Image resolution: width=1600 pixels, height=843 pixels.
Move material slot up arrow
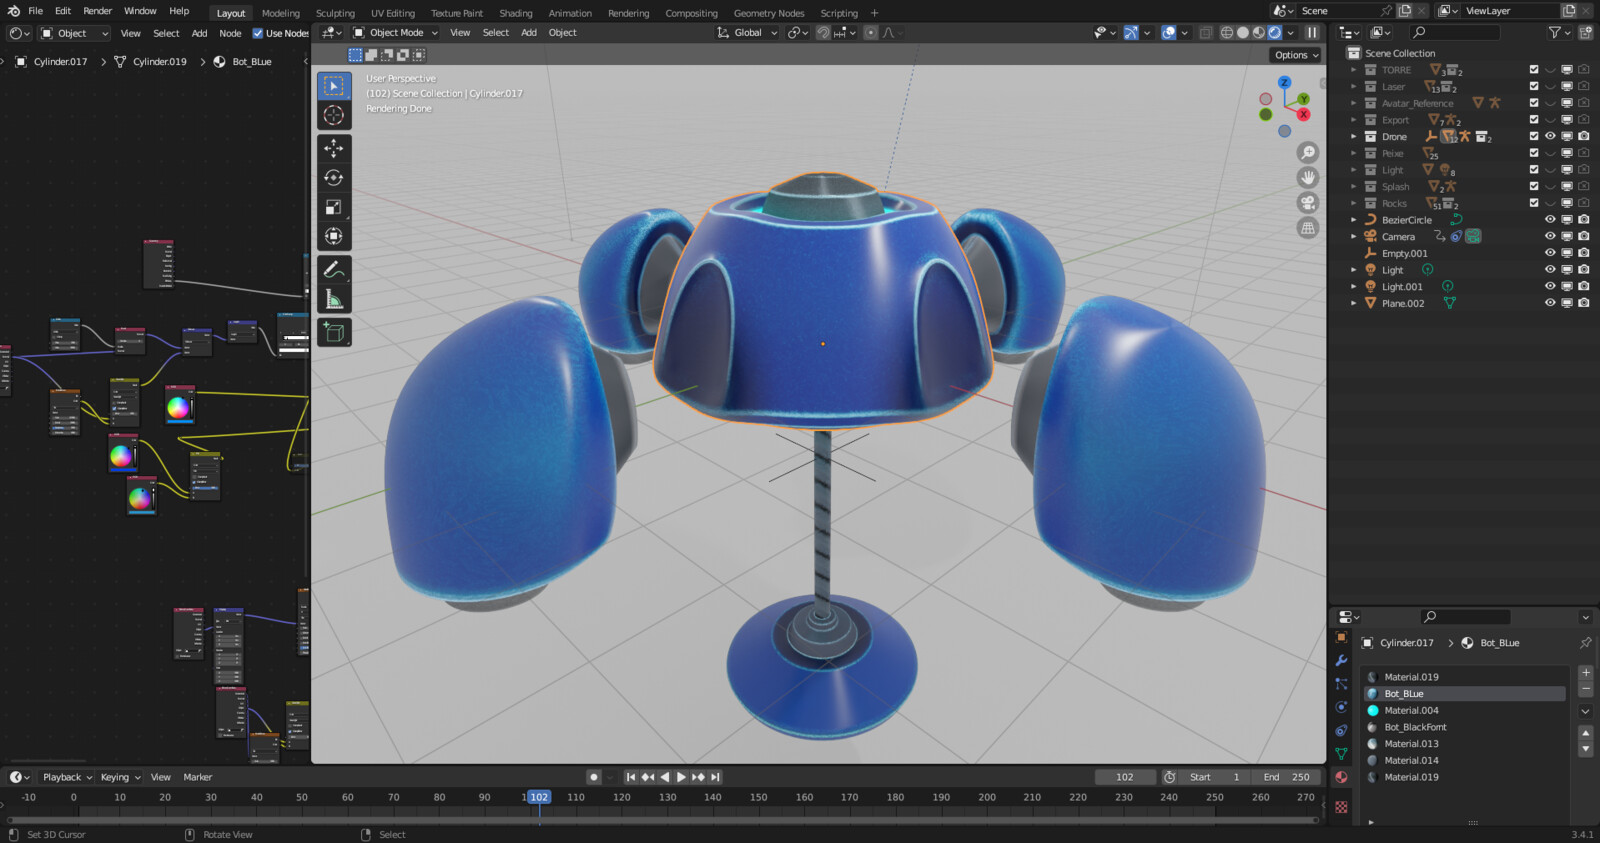click(x=1585, y=733)
